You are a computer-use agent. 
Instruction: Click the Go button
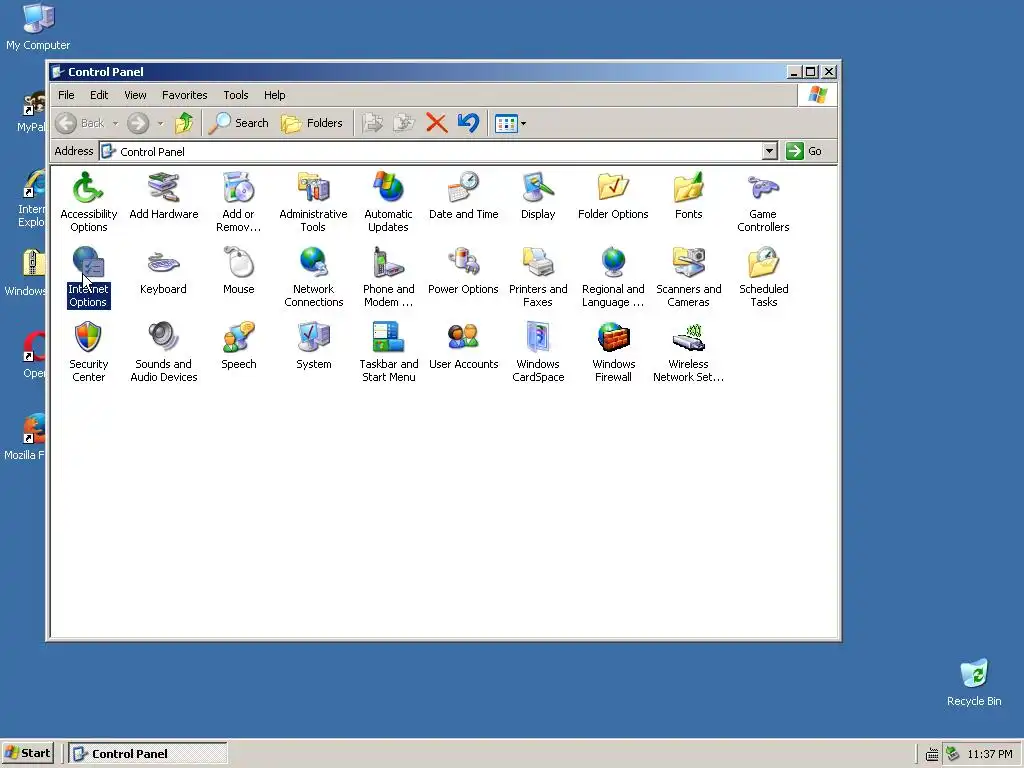pyautogui.click(x=804, y=152)
